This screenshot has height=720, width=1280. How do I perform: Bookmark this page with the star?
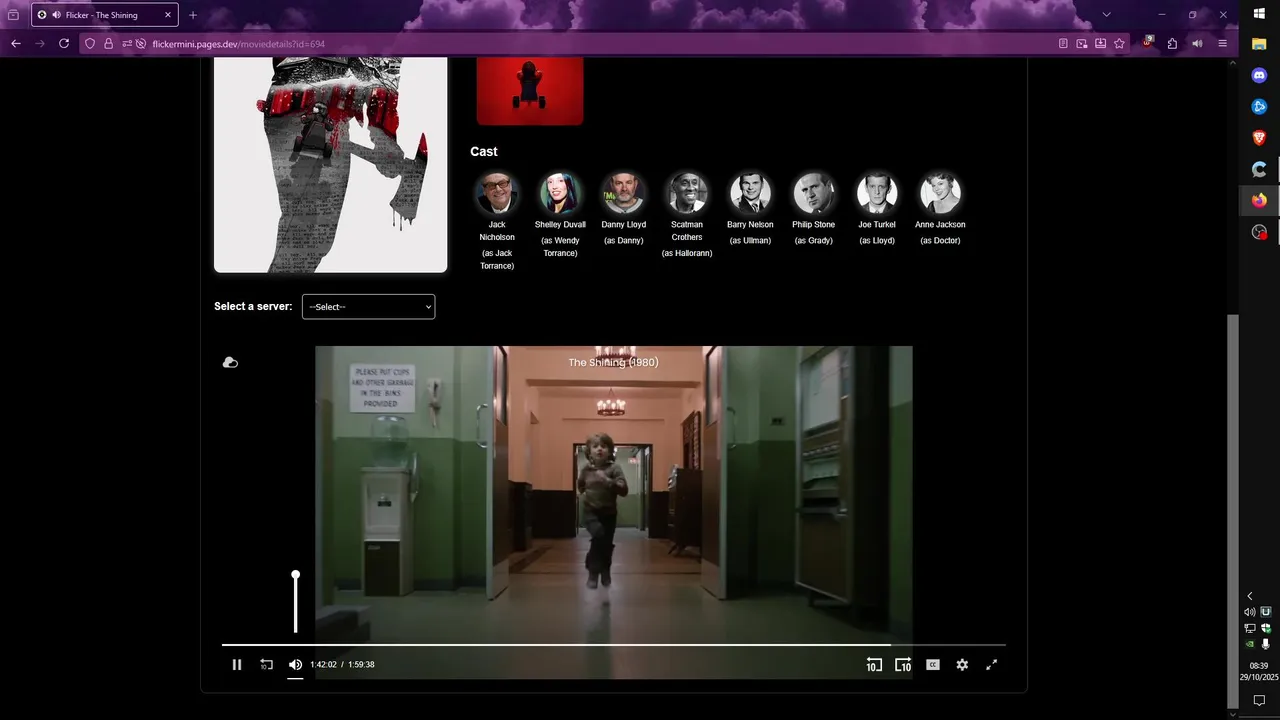(1119, 44)
